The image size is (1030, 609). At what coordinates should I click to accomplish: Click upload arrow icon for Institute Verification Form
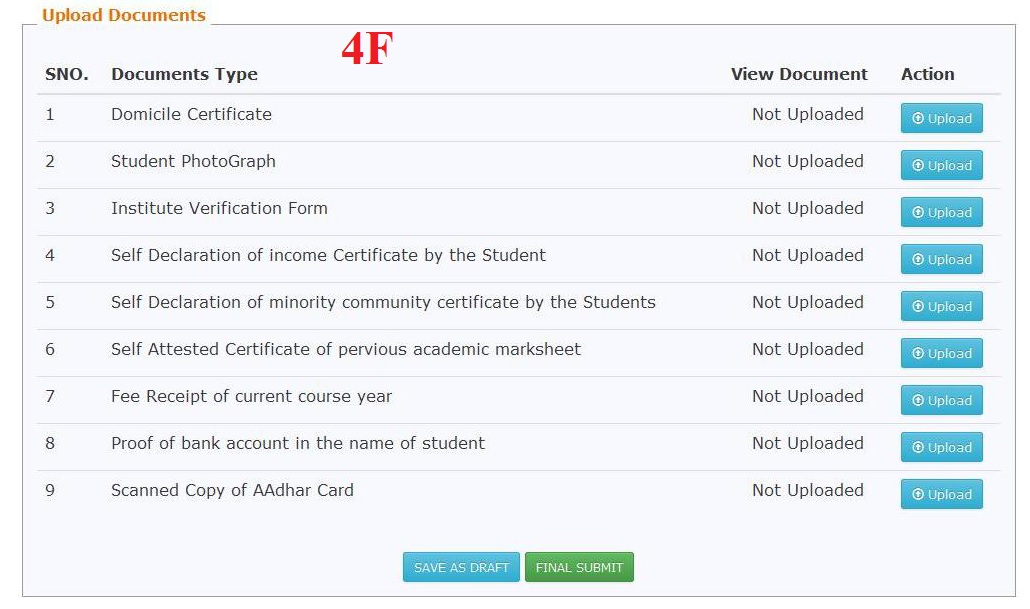tap(918, 212)
